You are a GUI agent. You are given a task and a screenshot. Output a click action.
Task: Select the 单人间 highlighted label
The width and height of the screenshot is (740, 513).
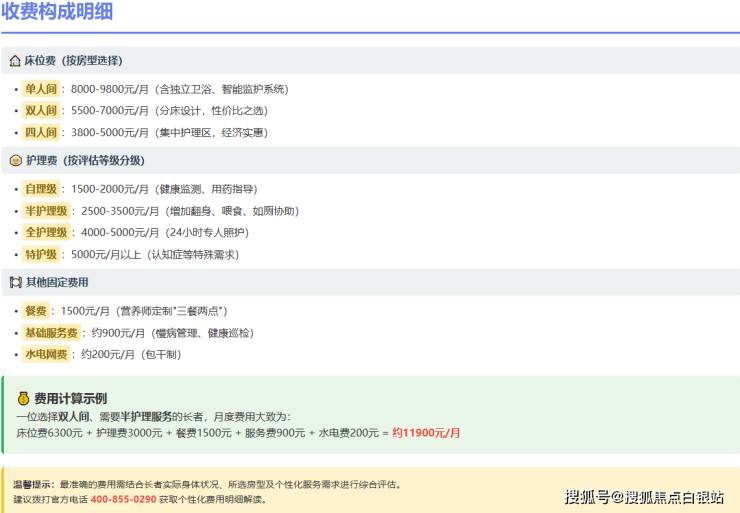[41, 89]
